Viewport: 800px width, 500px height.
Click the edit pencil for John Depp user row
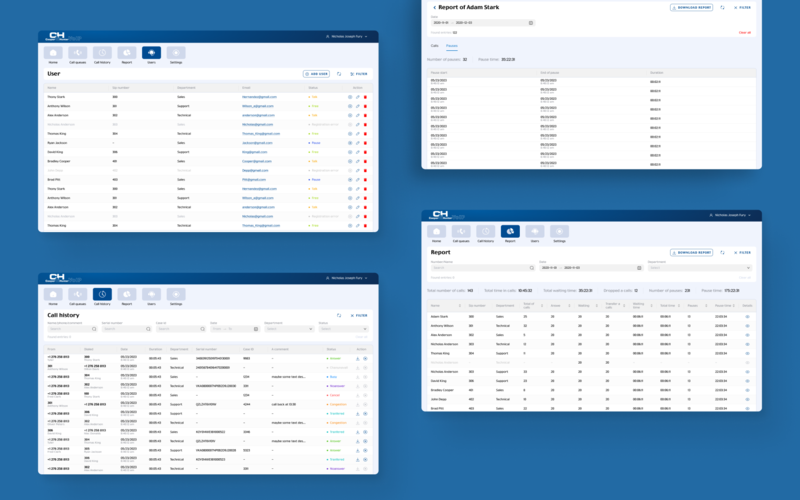pyautogui.click(x=358, y=170)
